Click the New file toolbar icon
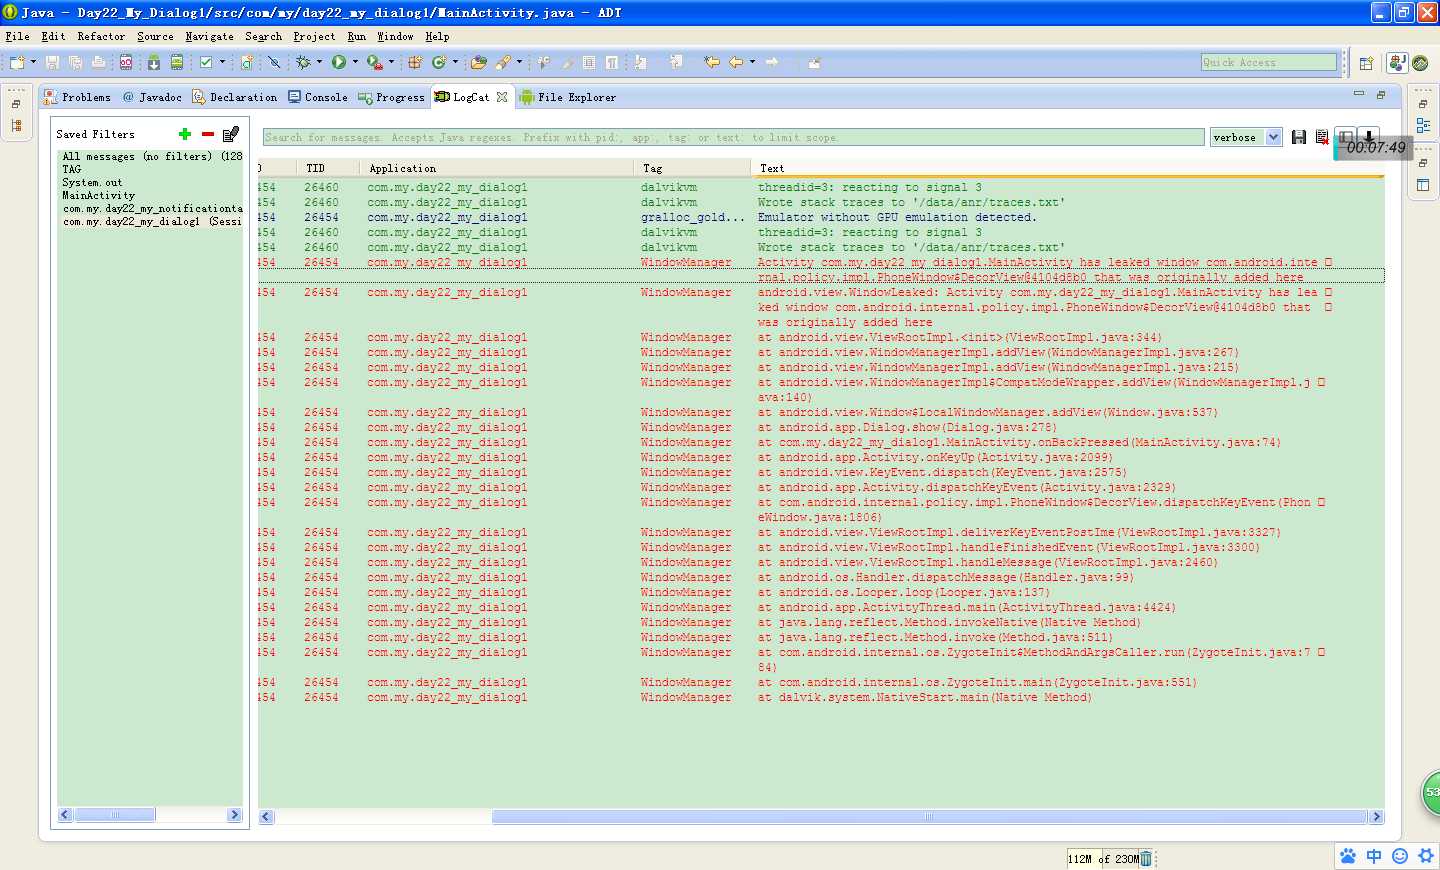 [17, 62]
